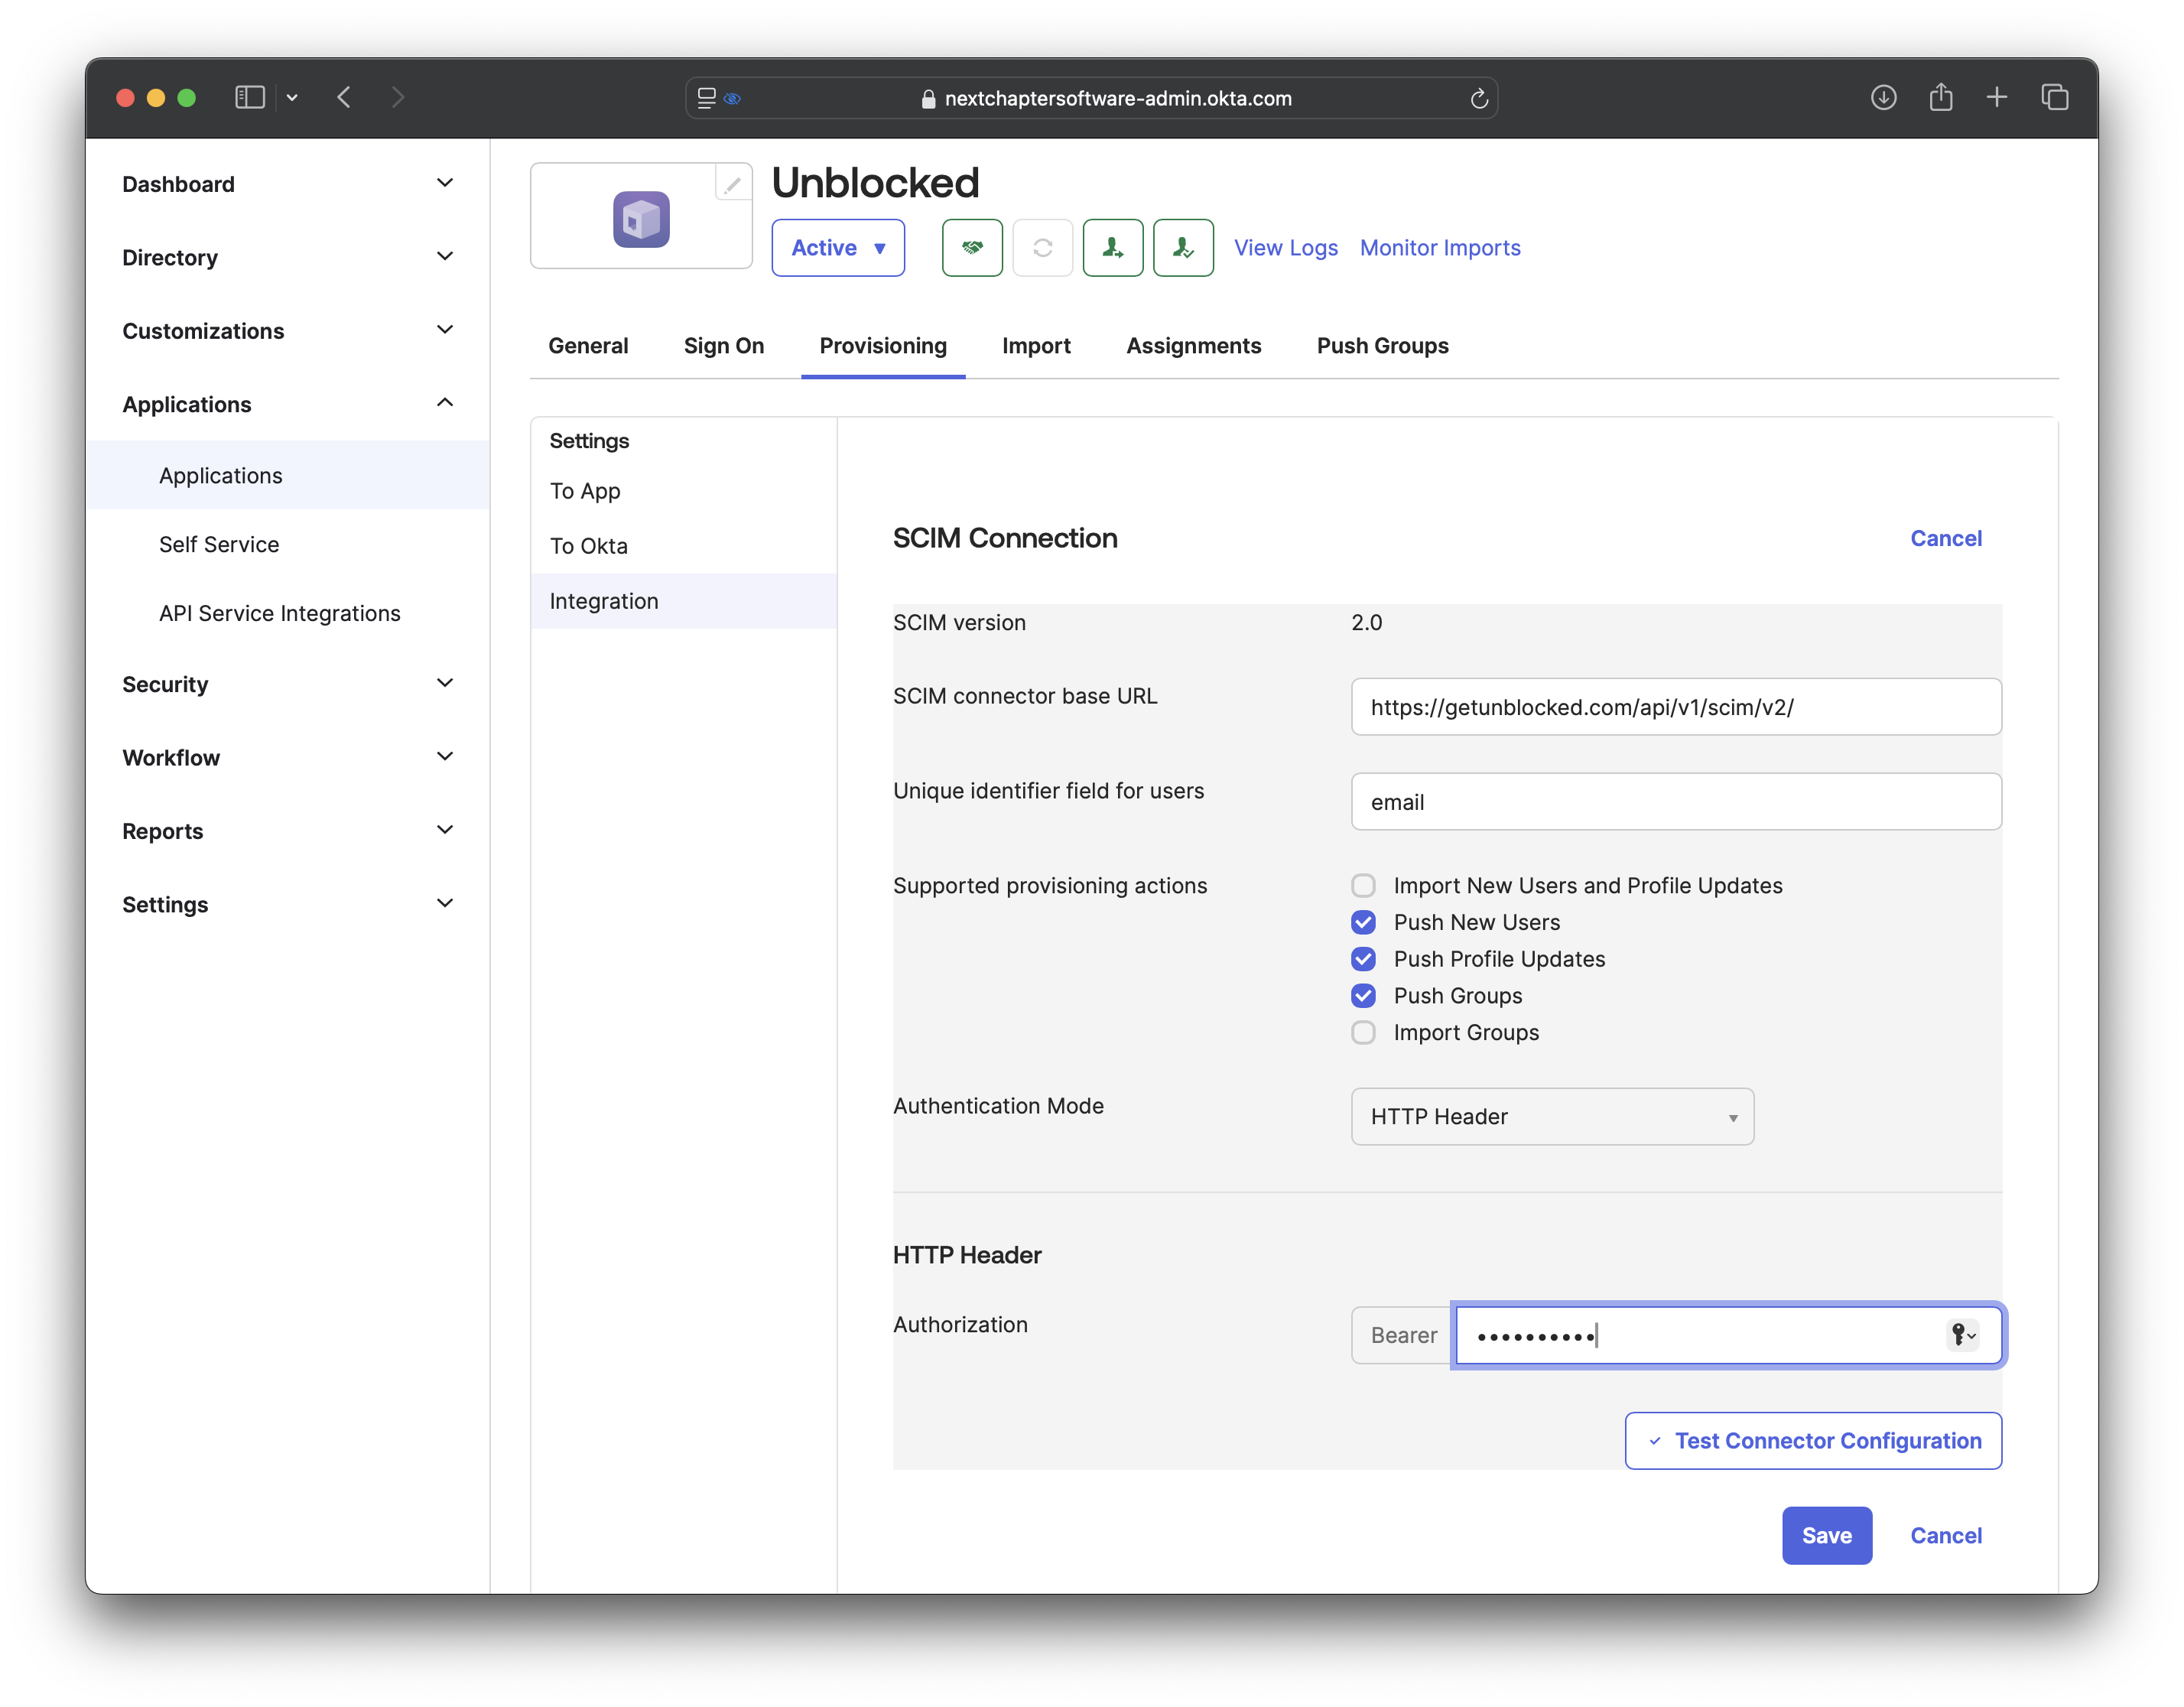This screenshot has height=1707, width=2184.
Task: Expand the Directory sidebar section
Action: point(287,257)
